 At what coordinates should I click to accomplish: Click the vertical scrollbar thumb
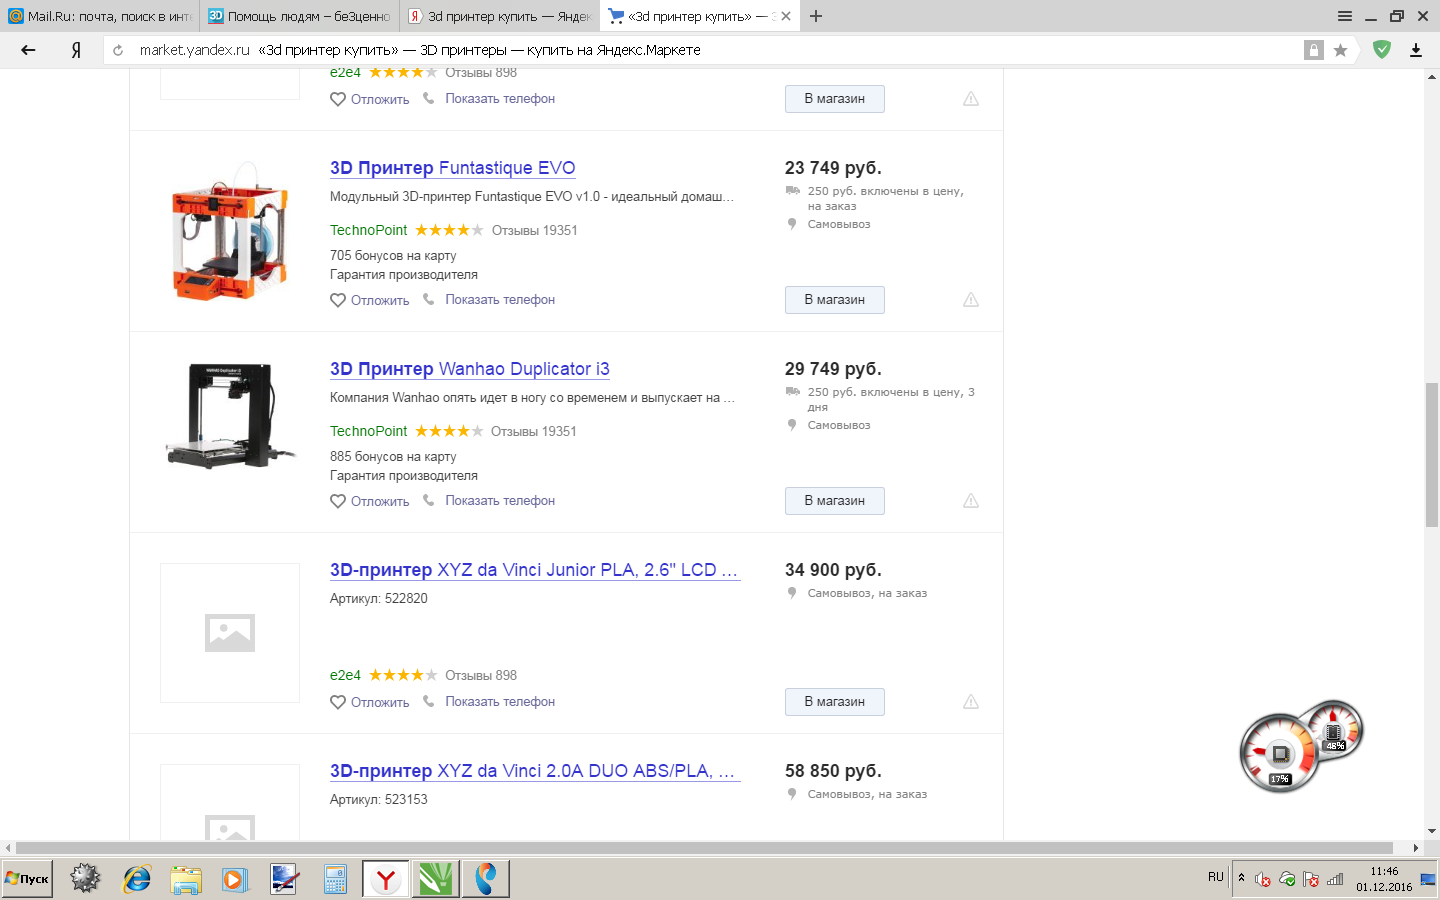(1432, 454)
